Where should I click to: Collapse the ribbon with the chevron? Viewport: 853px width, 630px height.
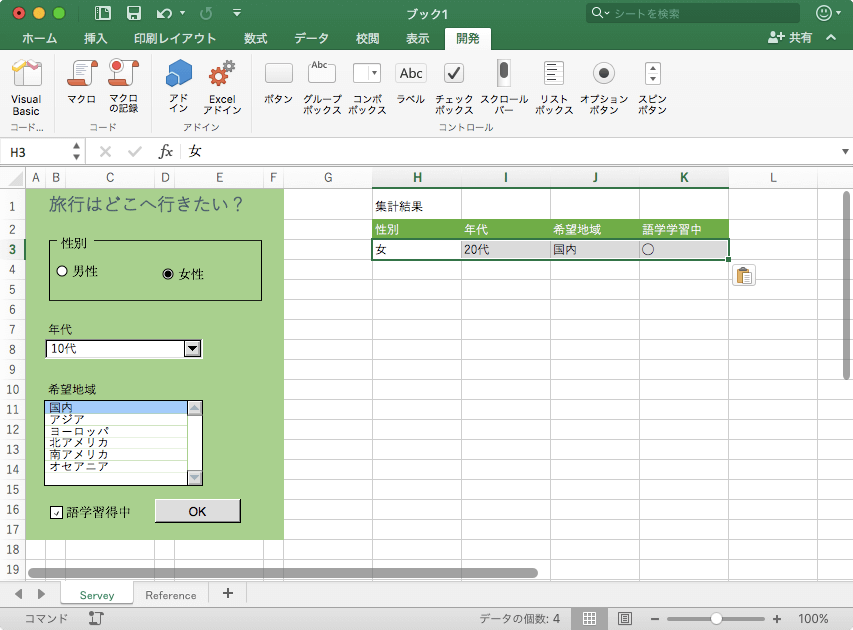coord(831,38)
